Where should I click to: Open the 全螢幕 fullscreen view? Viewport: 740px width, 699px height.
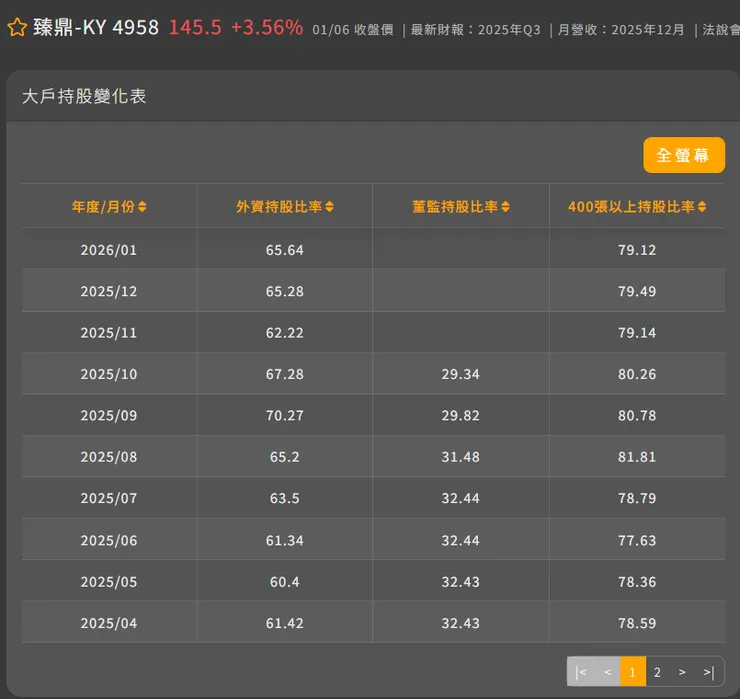pyautogui.click(x=684, y=155)
